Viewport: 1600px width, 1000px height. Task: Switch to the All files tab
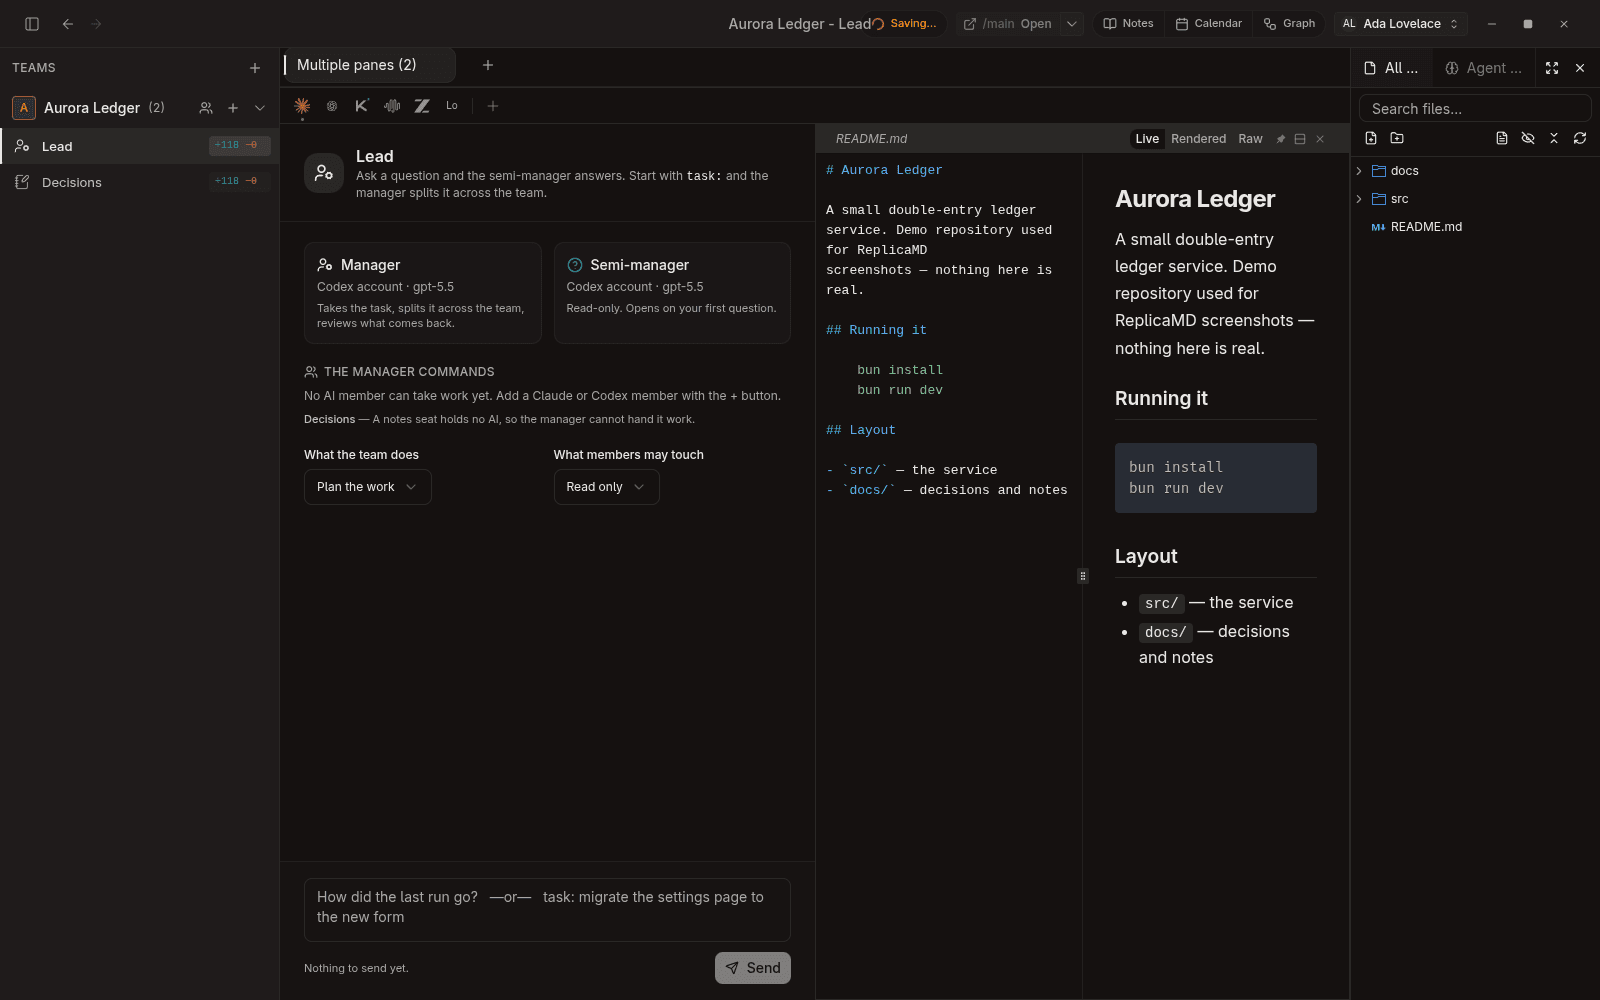tap(1392, 68)
